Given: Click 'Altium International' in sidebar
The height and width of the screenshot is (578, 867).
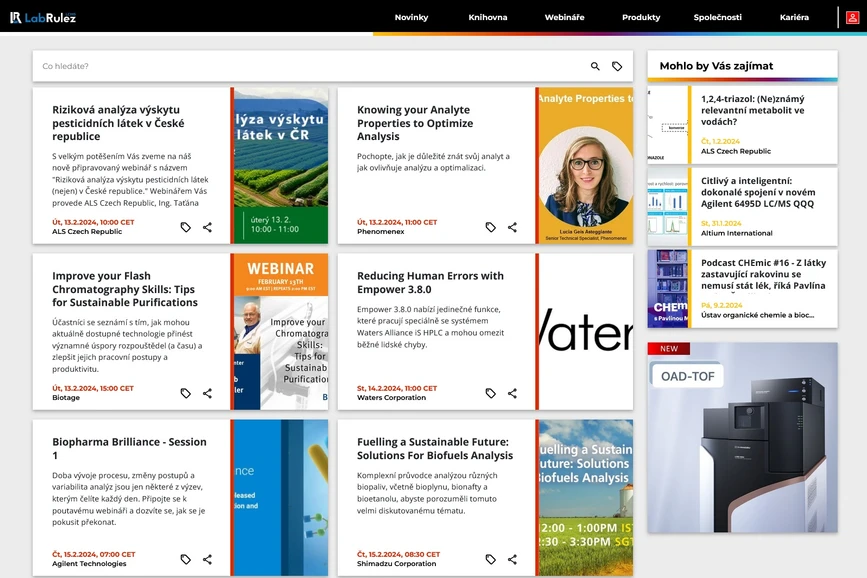Looking at the screenshot, I should pyautogui.click(x=737, y=233).
